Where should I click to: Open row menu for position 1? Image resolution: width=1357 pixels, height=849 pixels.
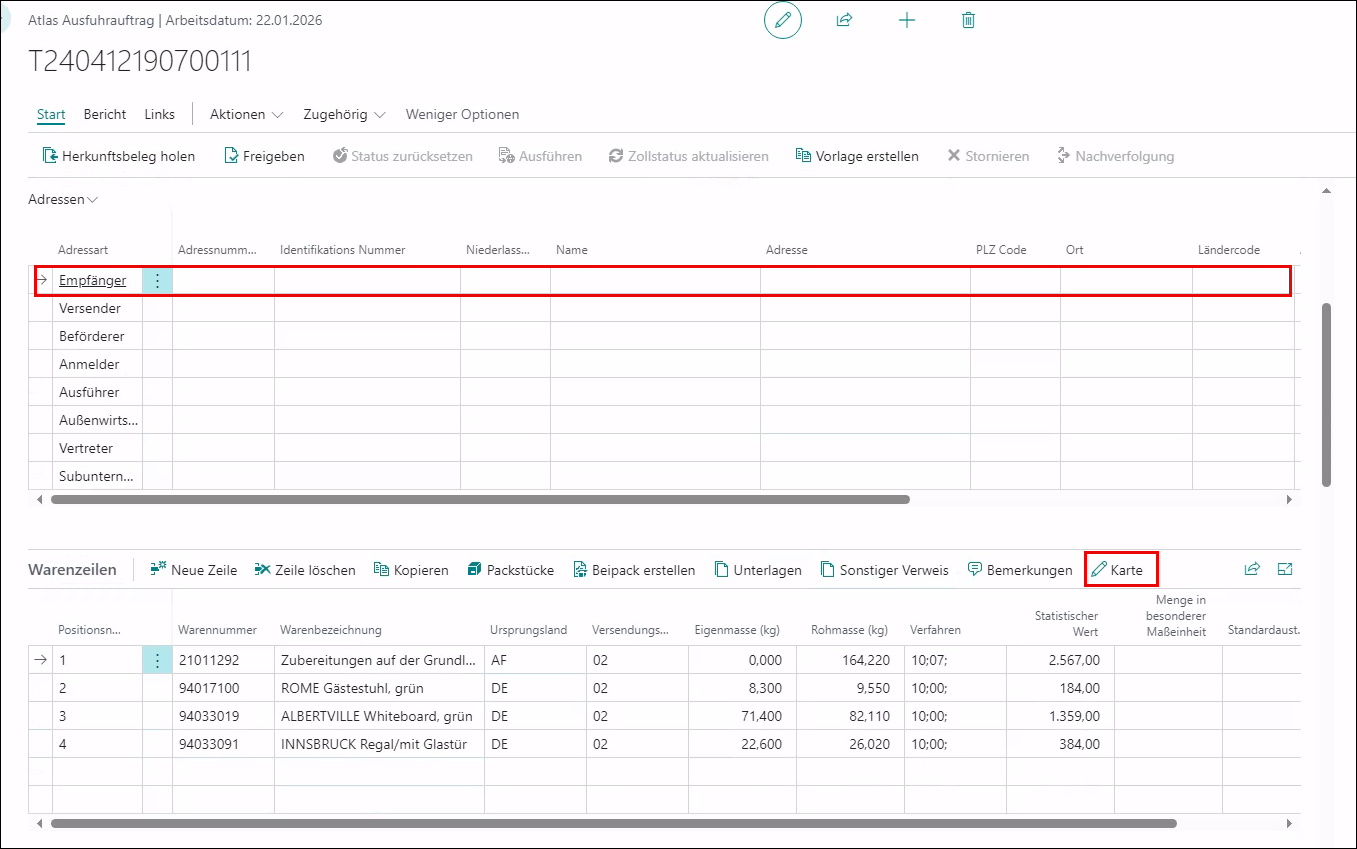pos(157,660)
